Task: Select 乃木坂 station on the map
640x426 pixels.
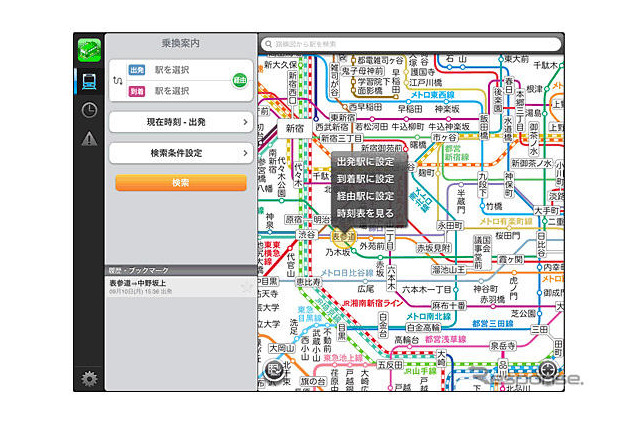Action: tap(338, 253)
